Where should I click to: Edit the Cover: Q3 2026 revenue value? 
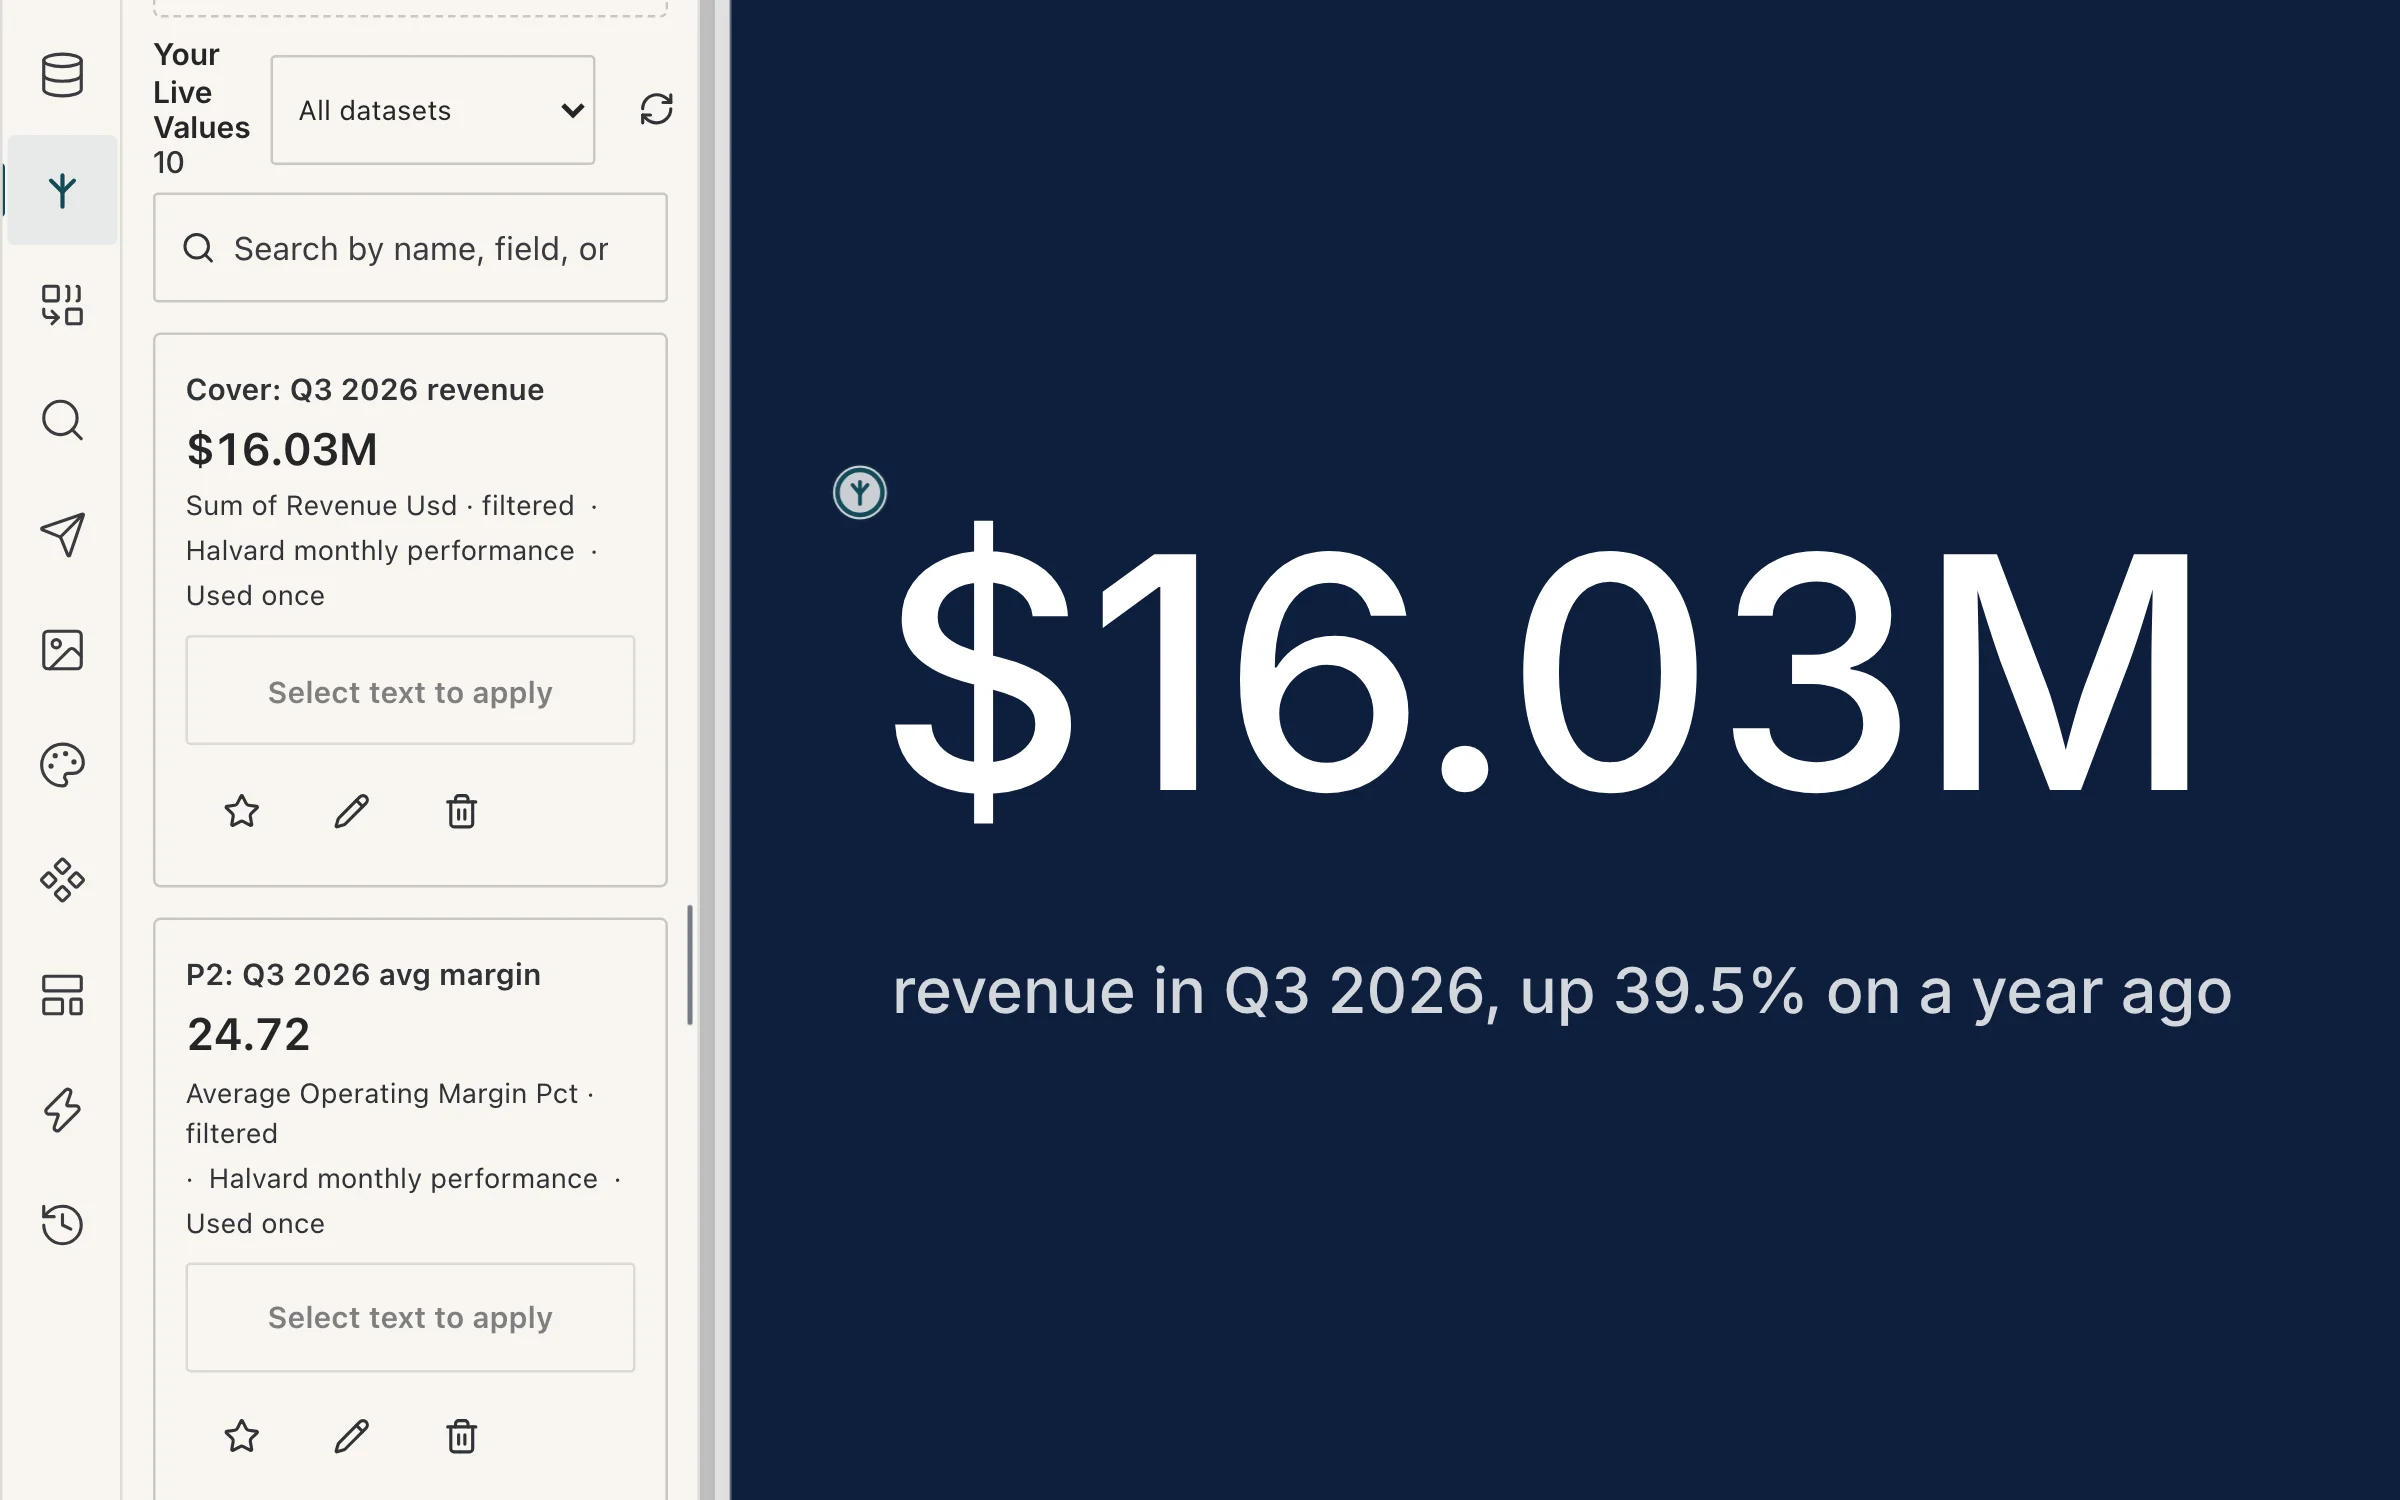point(352,811)
